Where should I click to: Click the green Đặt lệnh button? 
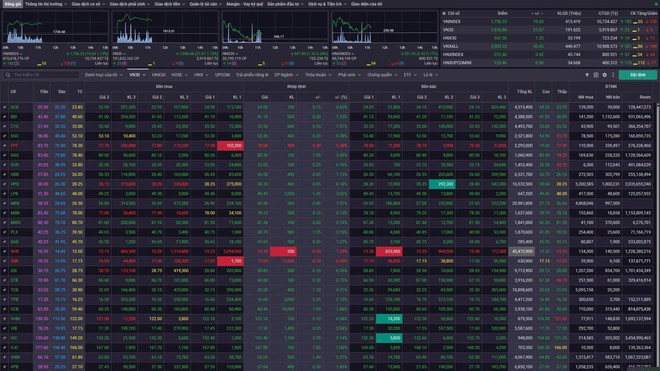point(637,75)
